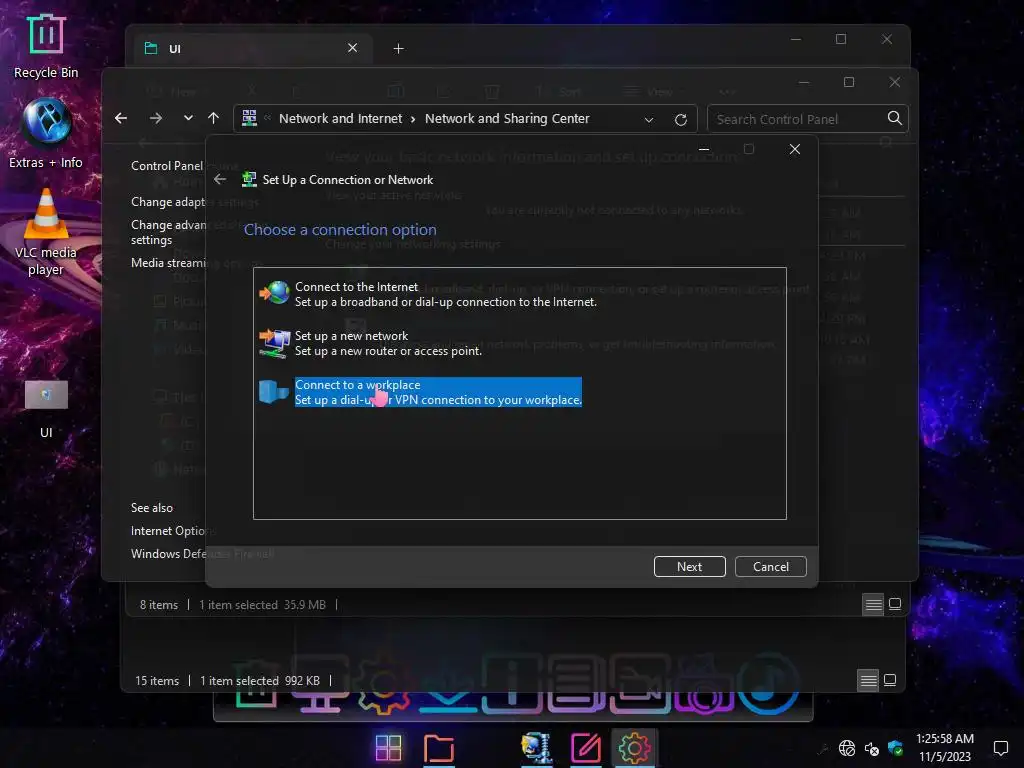Viewport: 1024px width, 768px height.
Task: Open Recycle Bin desktop icon
Action: click(x=46, y=46)
